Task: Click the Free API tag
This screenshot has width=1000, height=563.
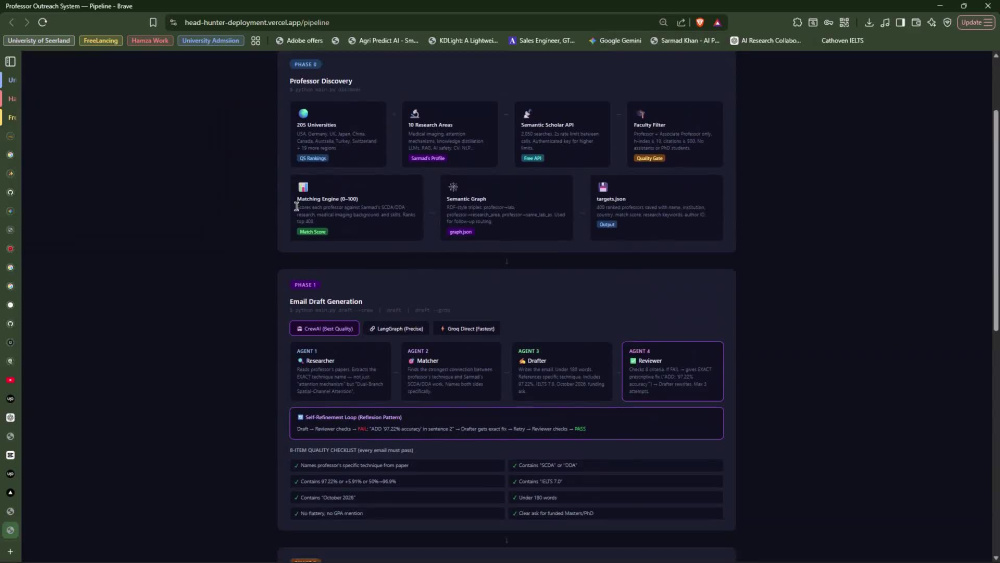Action: 533,158
